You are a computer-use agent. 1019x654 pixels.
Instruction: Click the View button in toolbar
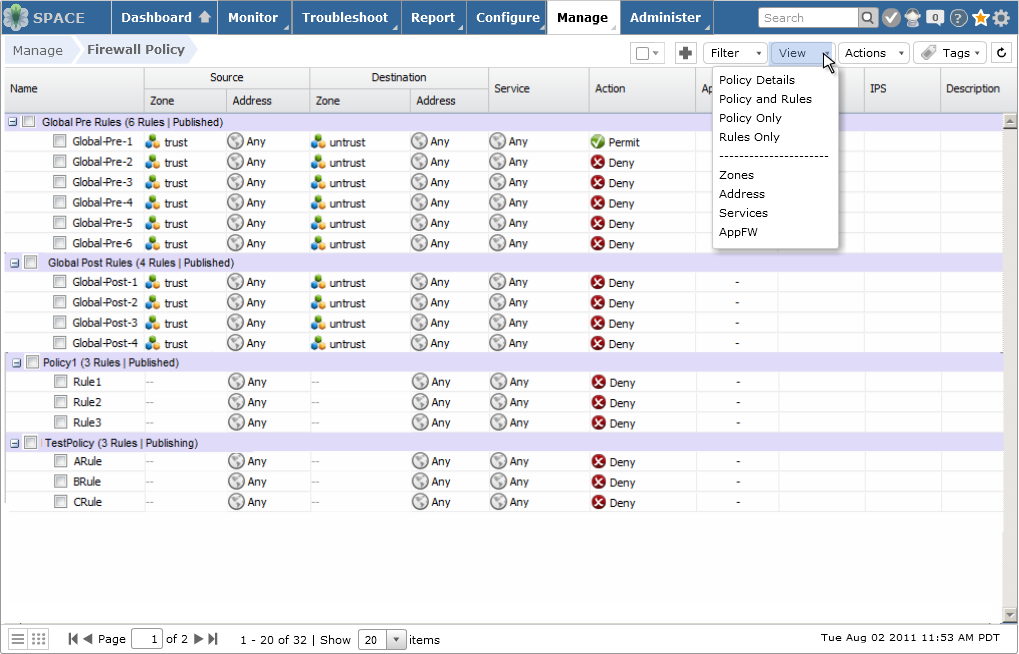(x=802, y=53)
